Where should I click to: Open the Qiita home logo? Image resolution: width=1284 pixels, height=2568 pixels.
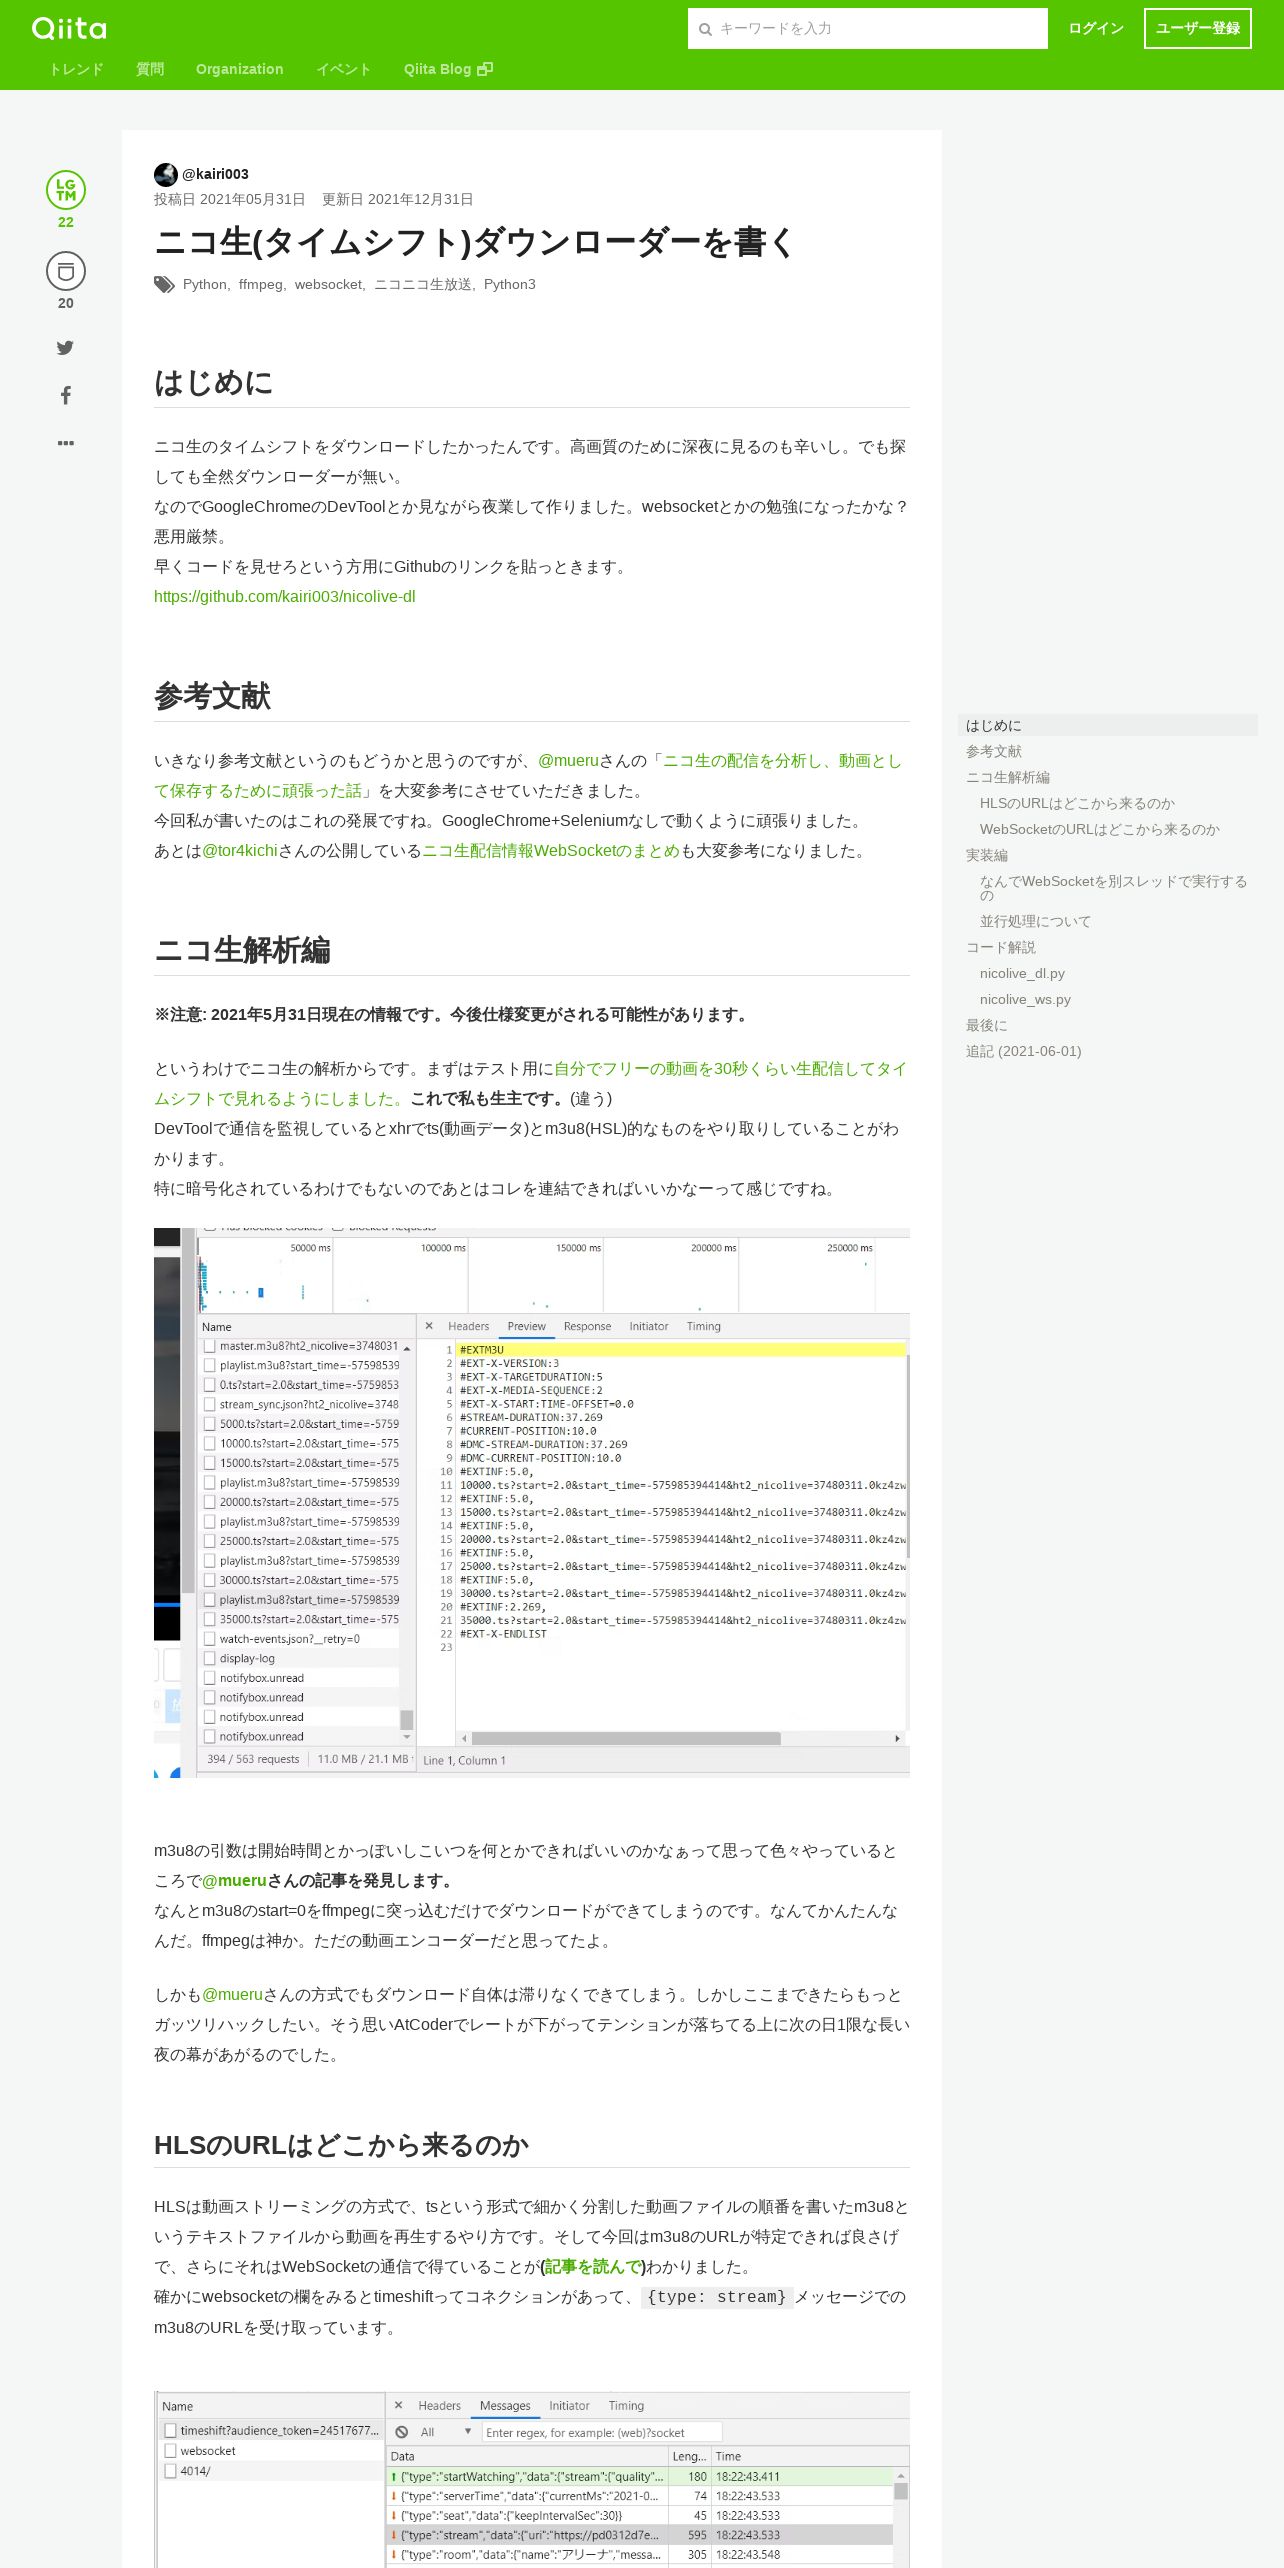tap(69, 28)
